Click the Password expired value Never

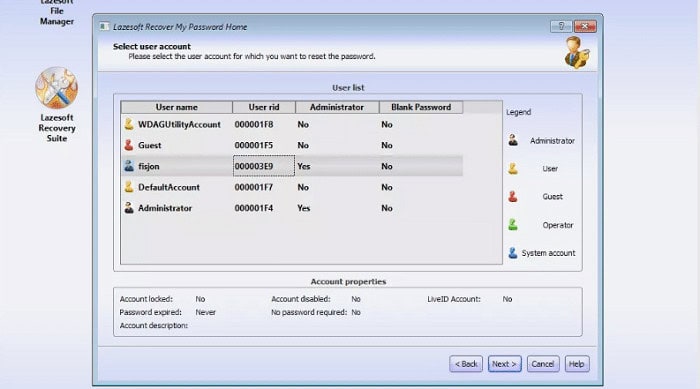tap(205, 312)
